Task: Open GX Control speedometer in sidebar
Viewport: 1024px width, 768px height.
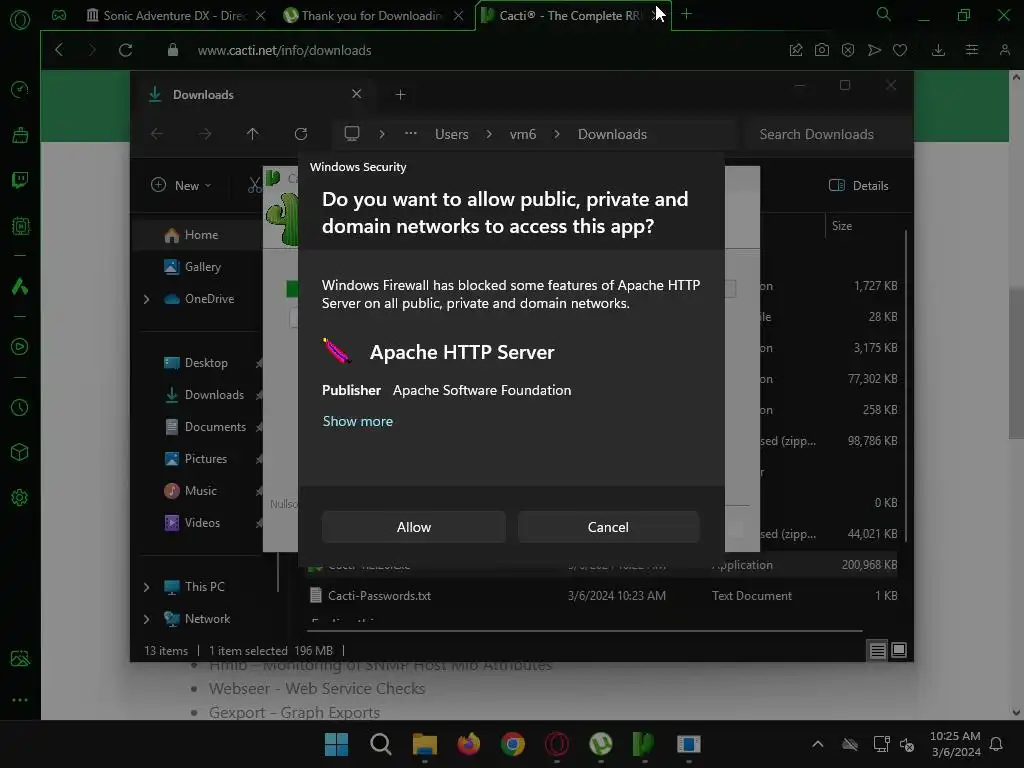Action: tap(20, 89)
